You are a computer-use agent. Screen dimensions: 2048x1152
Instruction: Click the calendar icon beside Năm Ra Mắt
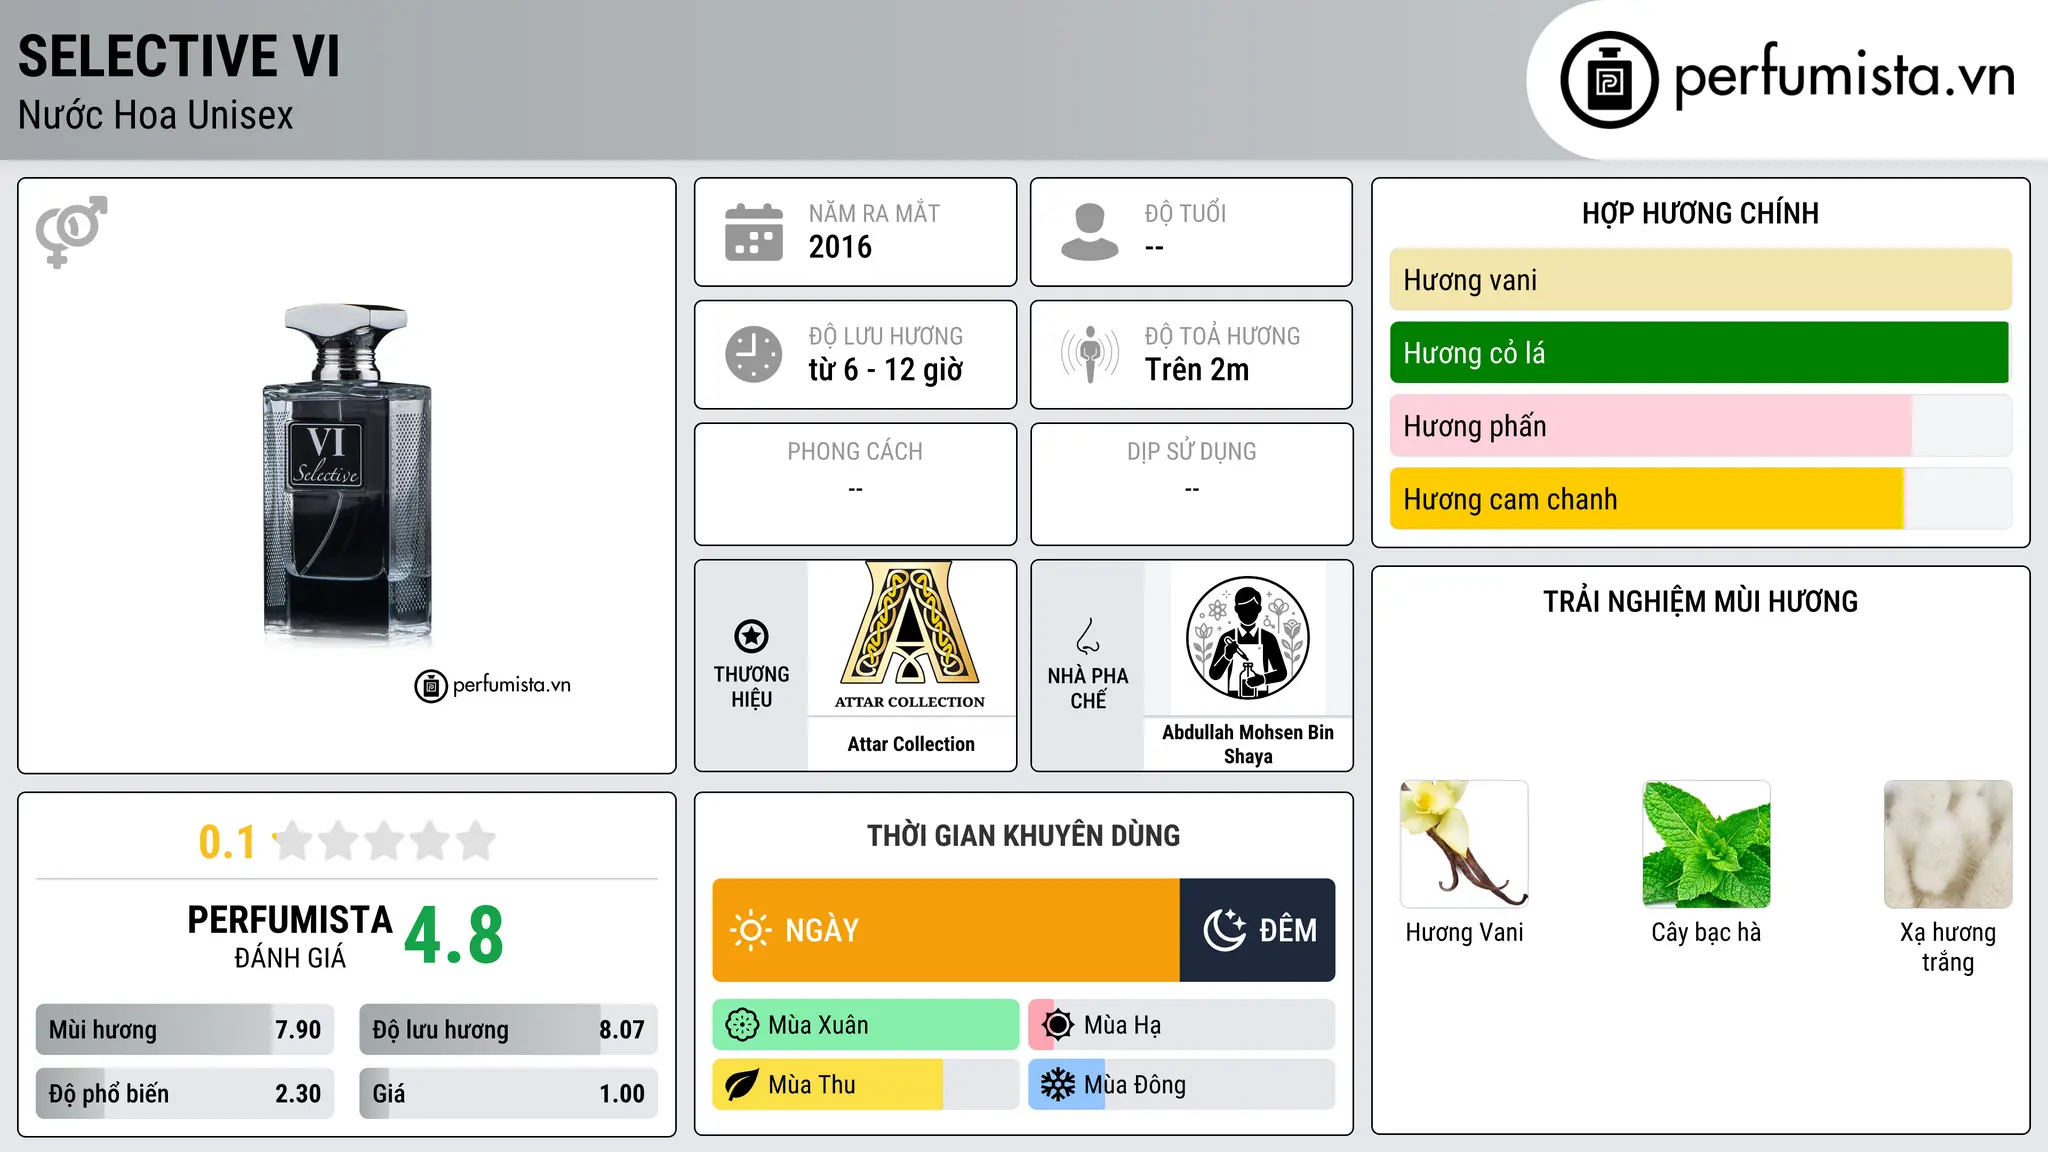click(754, 232)
